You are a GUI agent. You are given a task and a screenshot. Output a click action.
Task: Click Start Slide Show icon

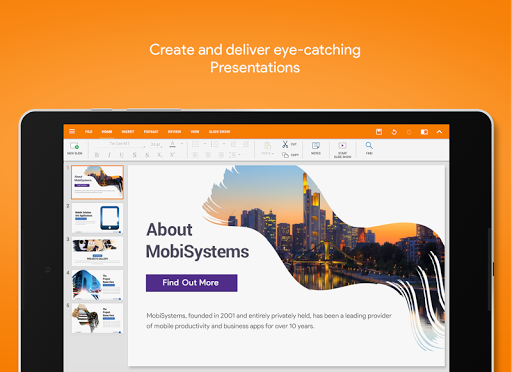point(342,145)
